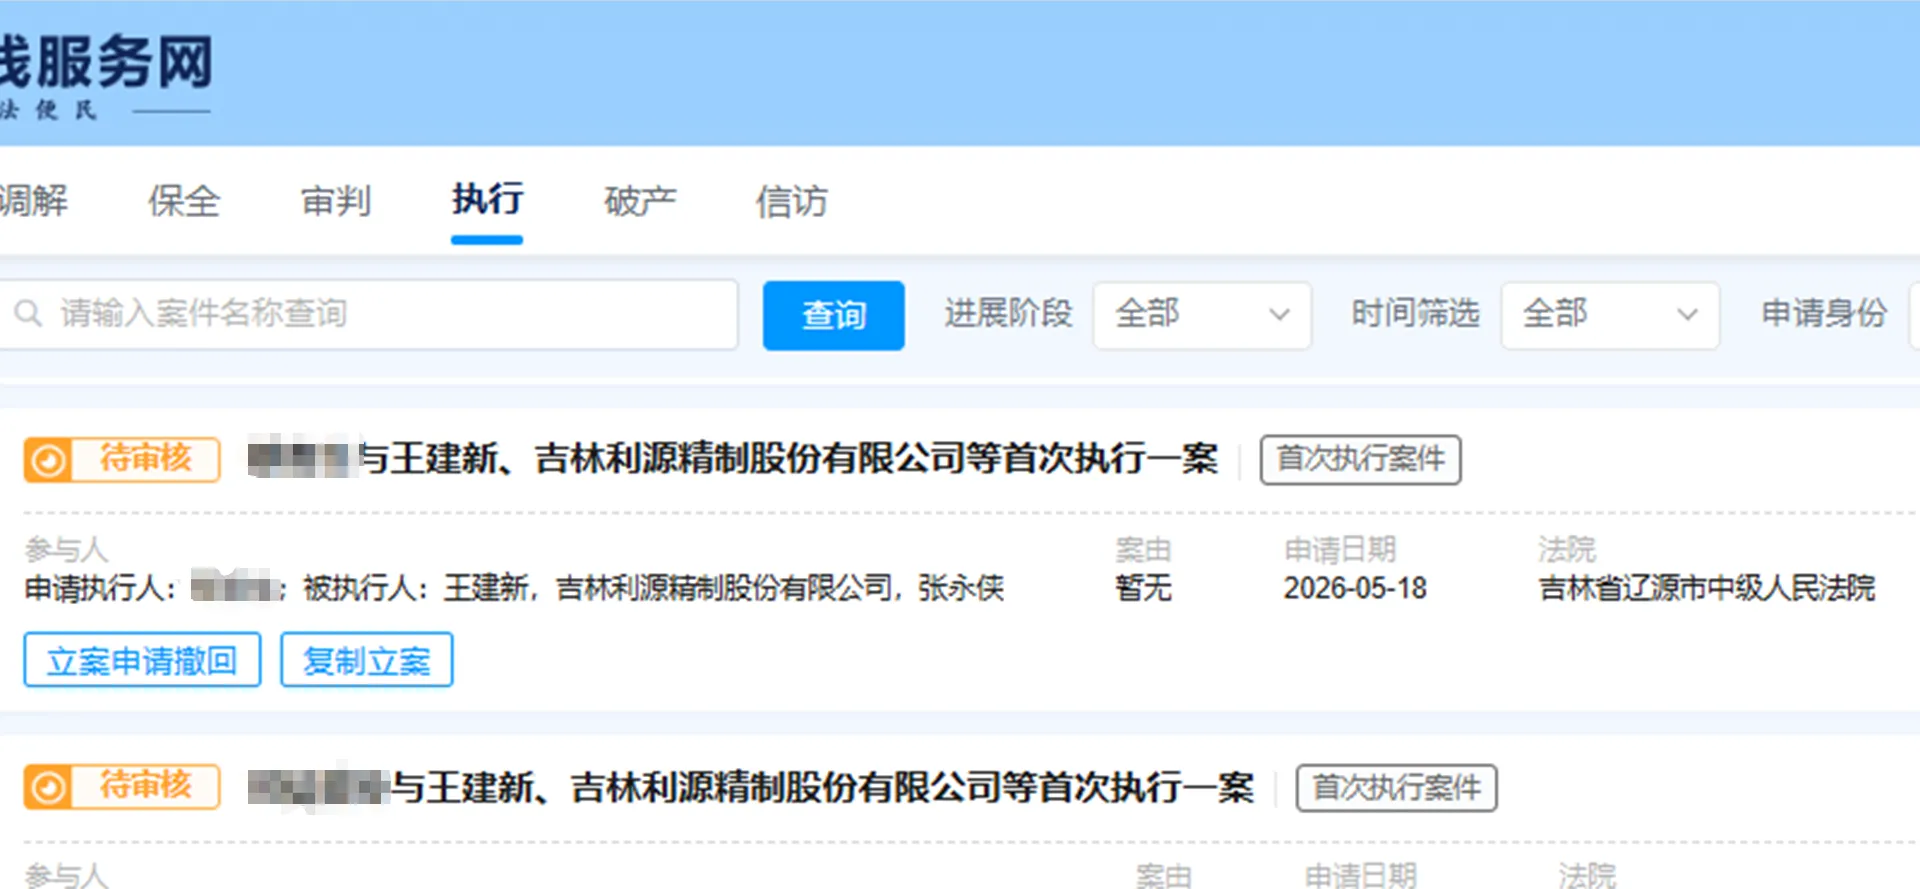Open the second case title link
The height and width of the screenshot is (889, 1920).
click(751, 788)
